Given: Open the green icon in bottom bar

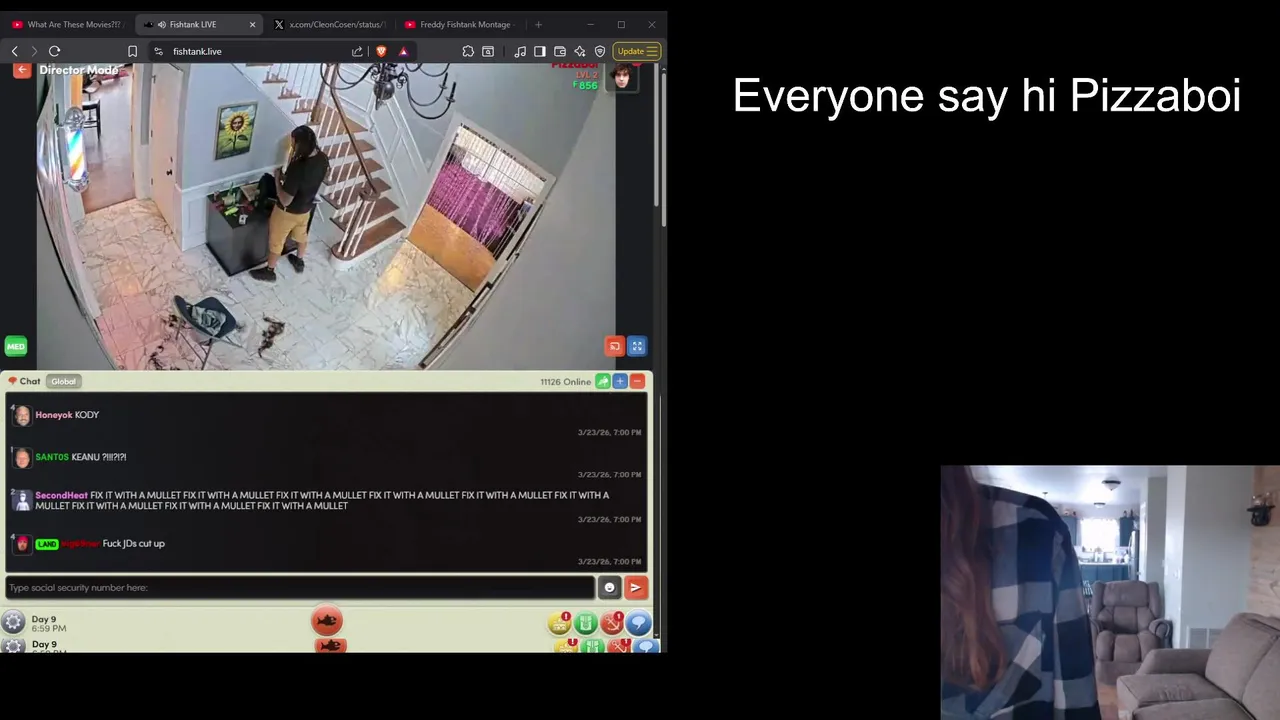Looking at the screenshot, I should (x=586, y=624).
